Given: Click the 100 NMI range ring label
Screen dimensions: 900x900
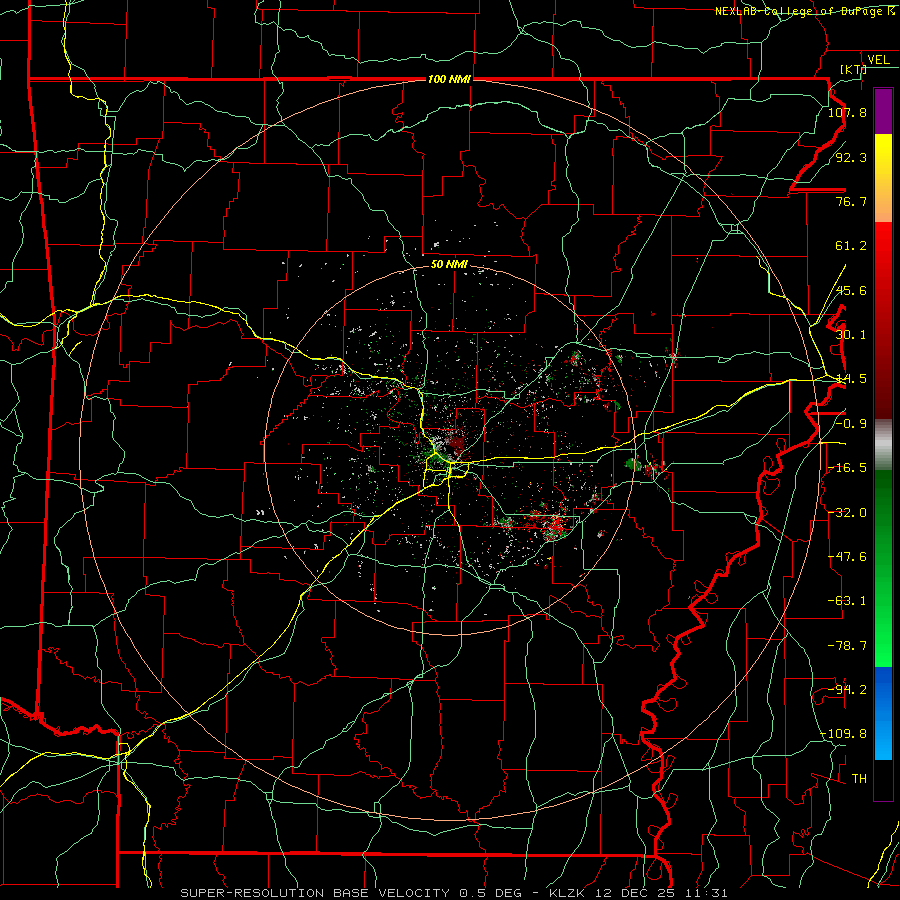Looking at the screenshot, I should [x=449, y=79].
